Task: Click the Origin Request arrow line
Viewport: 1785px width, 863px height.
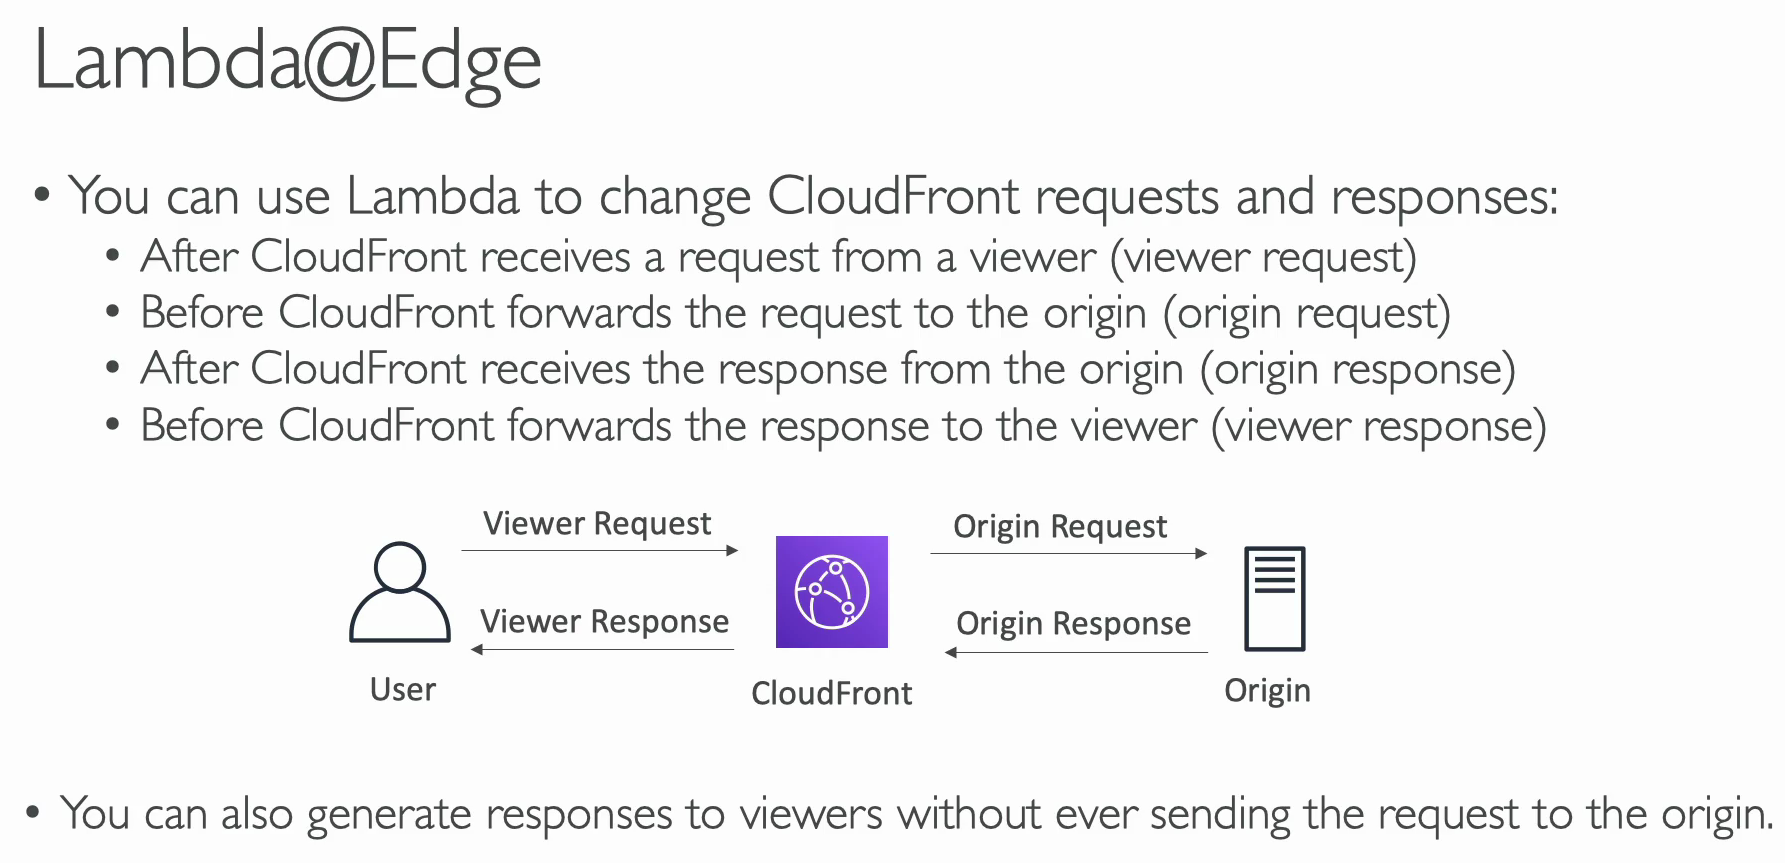Action: coord(1069,553)
